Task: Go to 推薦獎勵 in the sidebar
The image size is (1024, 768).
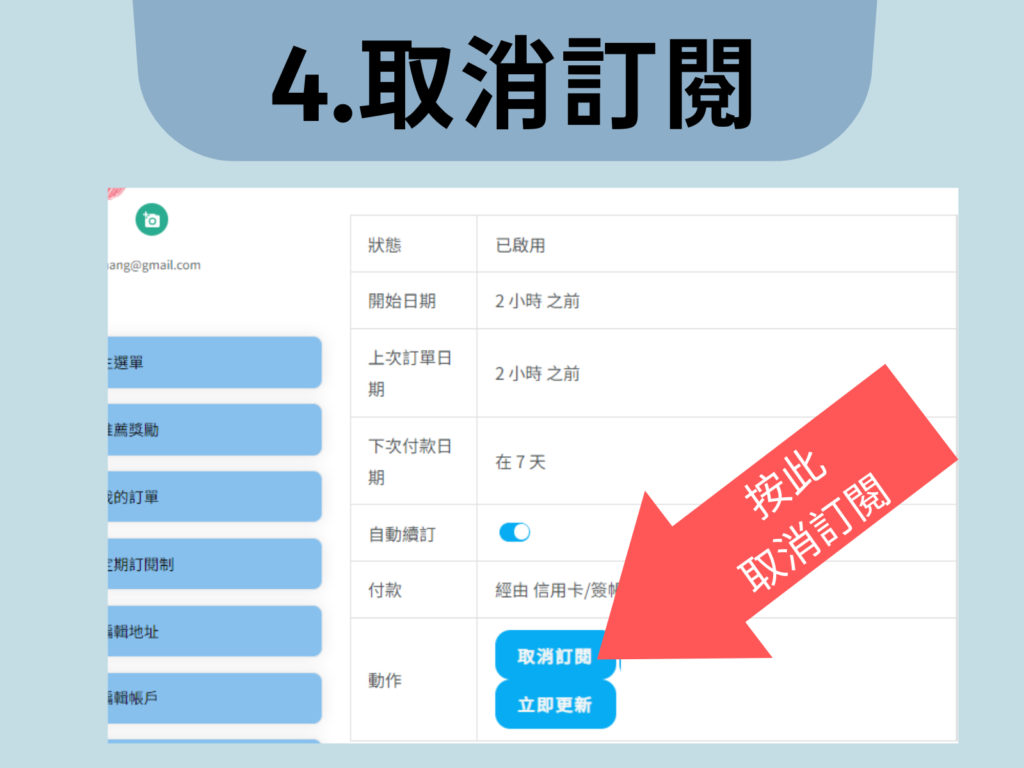Action: click(214, 430)
